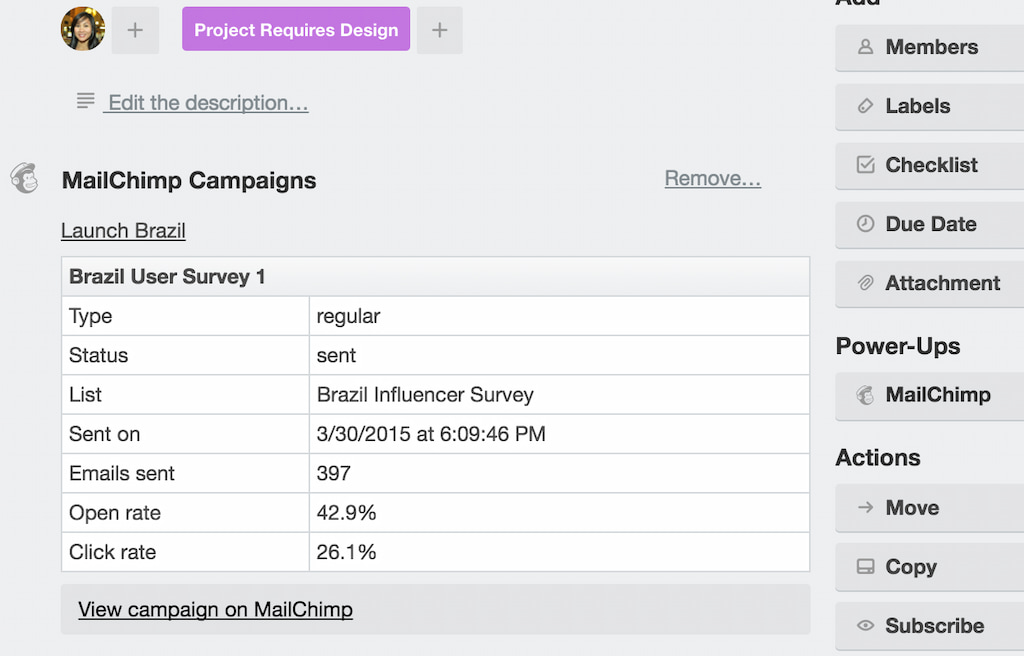1024x656 pixels.
Task: Open the Launch Brazil link
Action: click(x=123, y=231)
